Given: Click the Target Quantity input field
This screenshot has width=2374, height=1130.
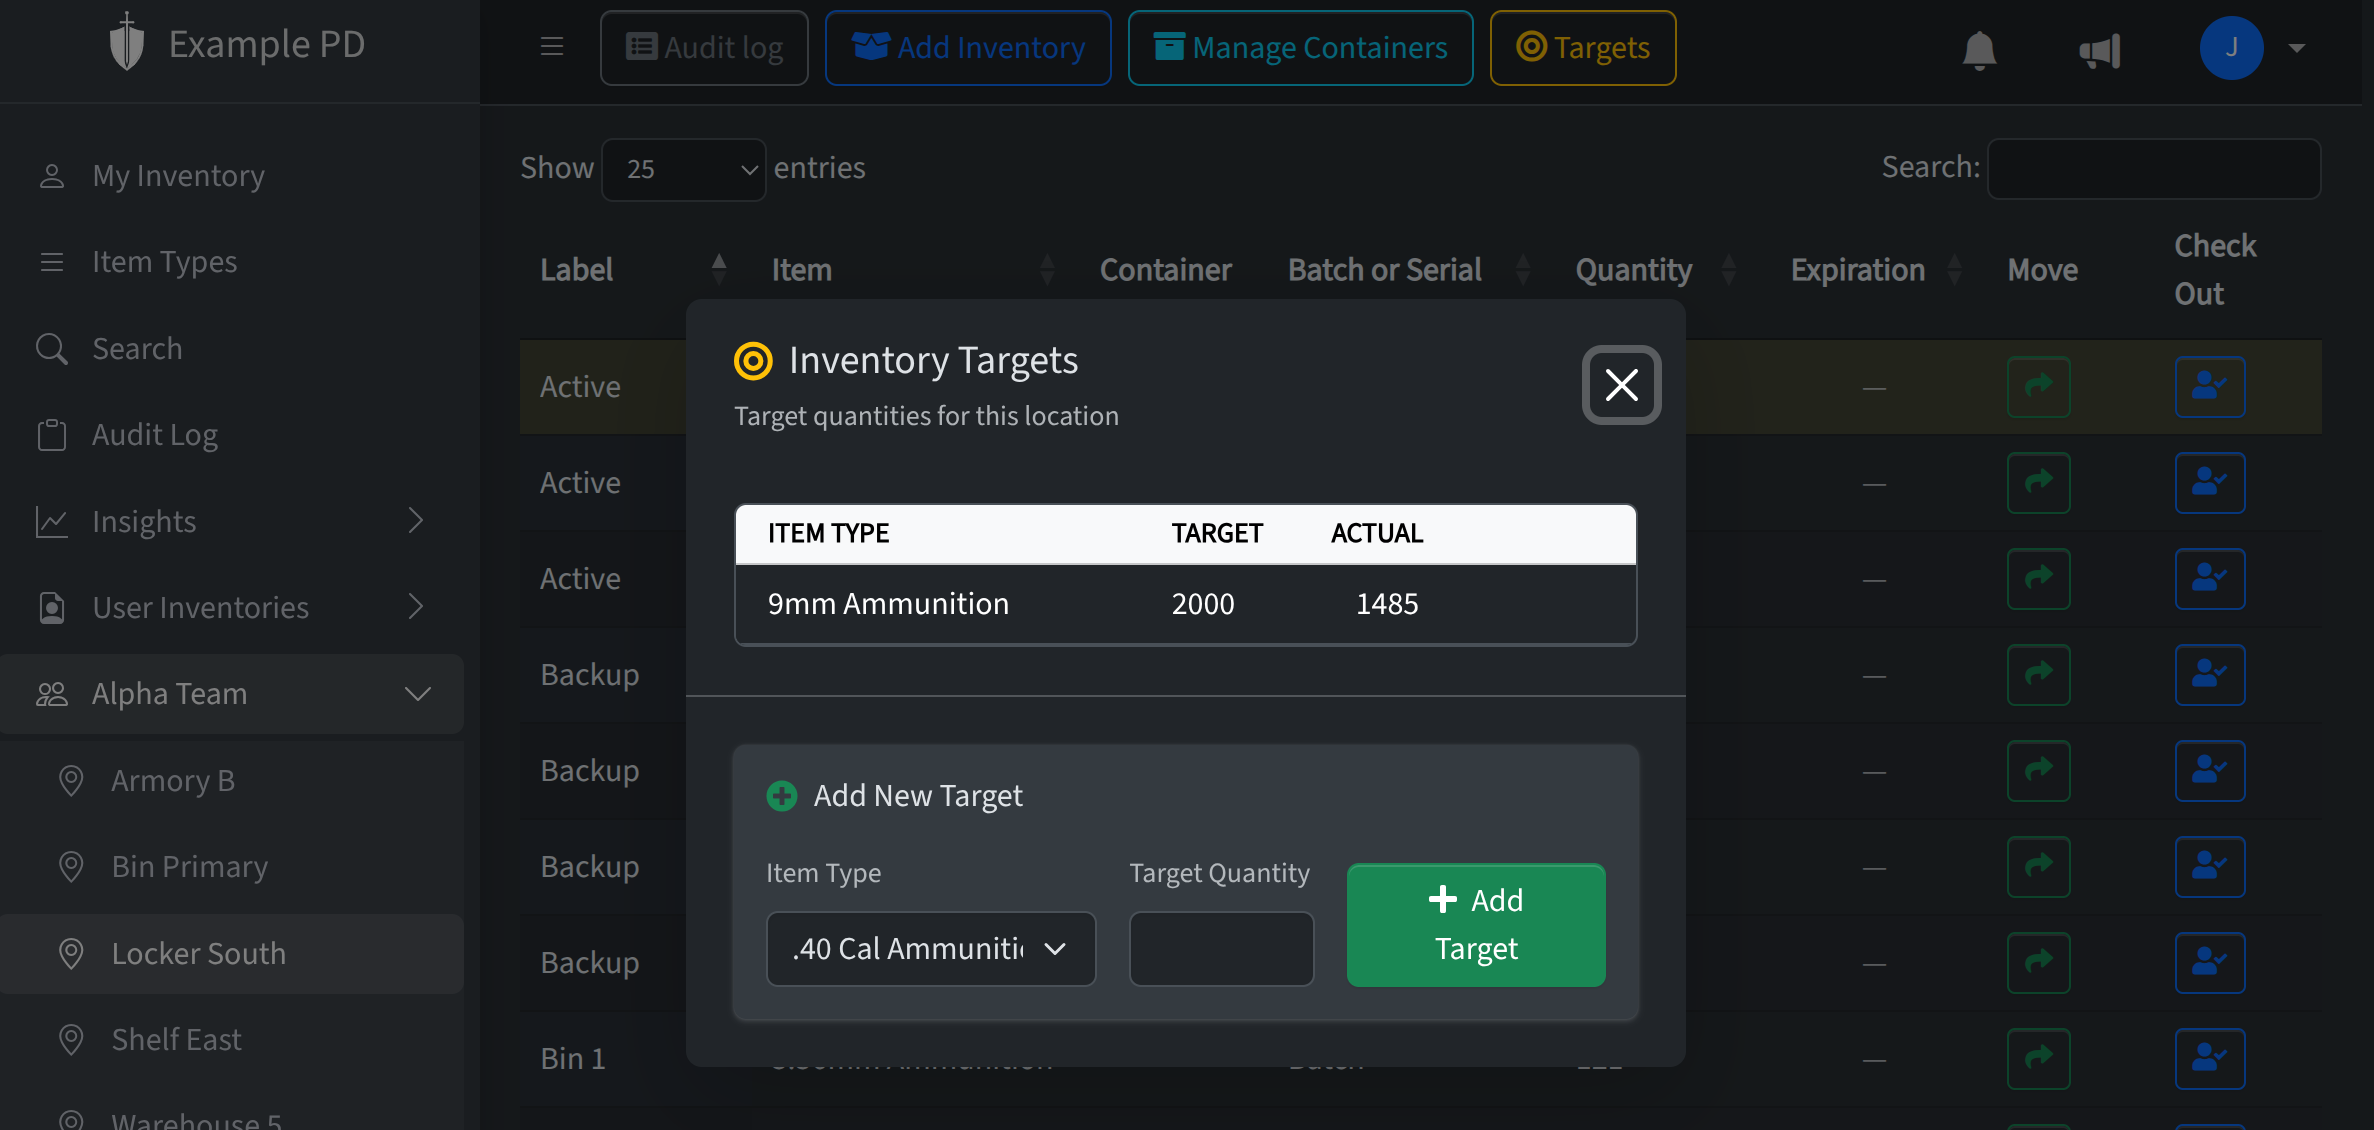Looking at the screenshot, I should pyautogui.click(x=1220, y=948).
